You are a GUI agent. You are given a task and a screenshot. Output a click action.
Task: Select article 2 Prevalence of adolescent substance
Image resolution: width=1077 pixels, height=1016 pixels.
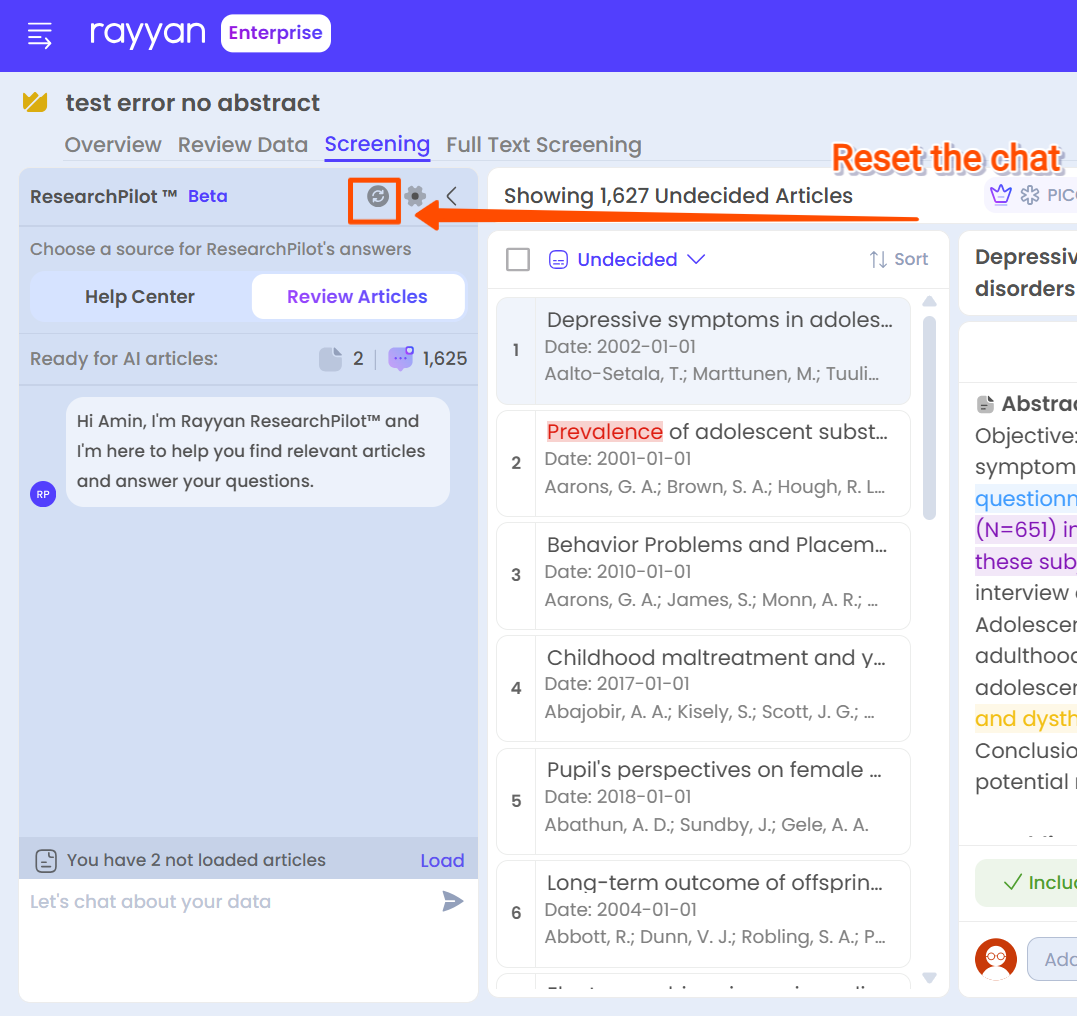pos(703,463)
